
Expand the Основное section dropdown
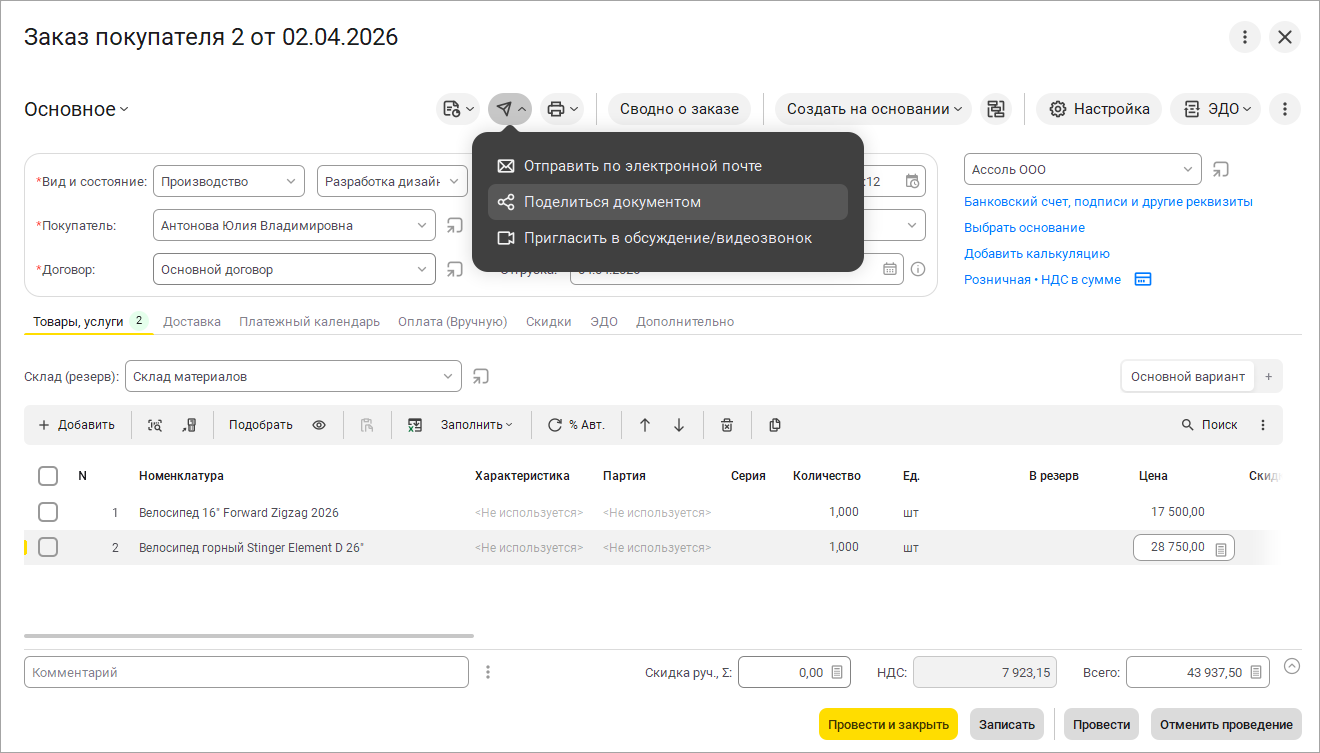tap(77, 109)
